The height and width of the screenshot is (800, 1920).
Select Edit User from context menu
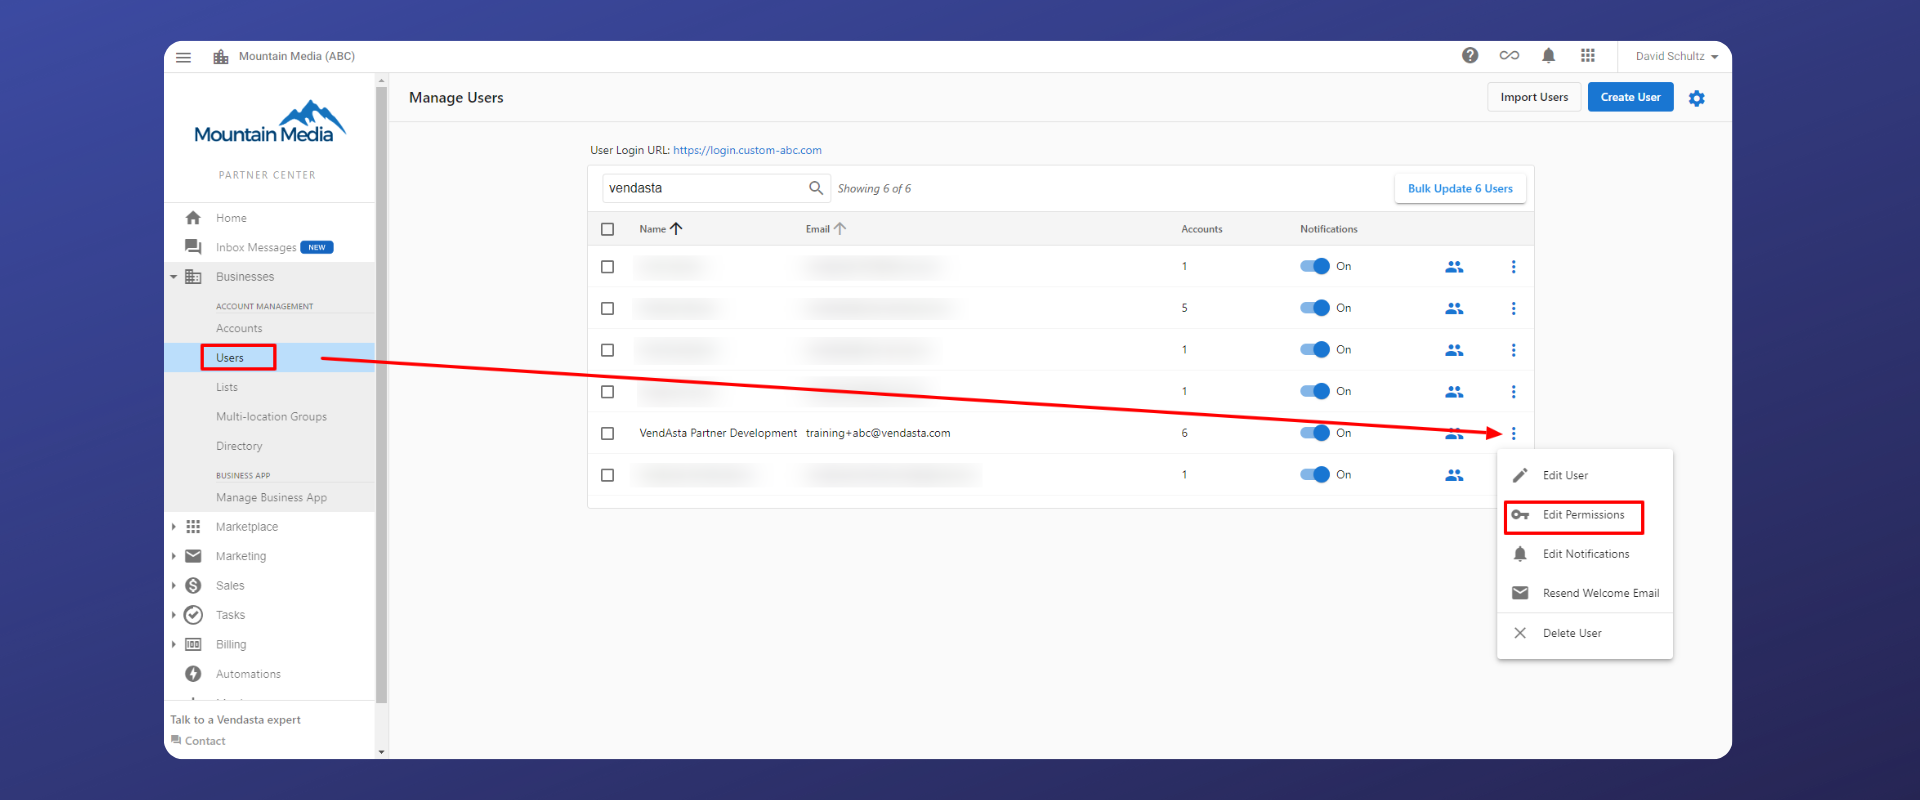(x=1585, y=475)
